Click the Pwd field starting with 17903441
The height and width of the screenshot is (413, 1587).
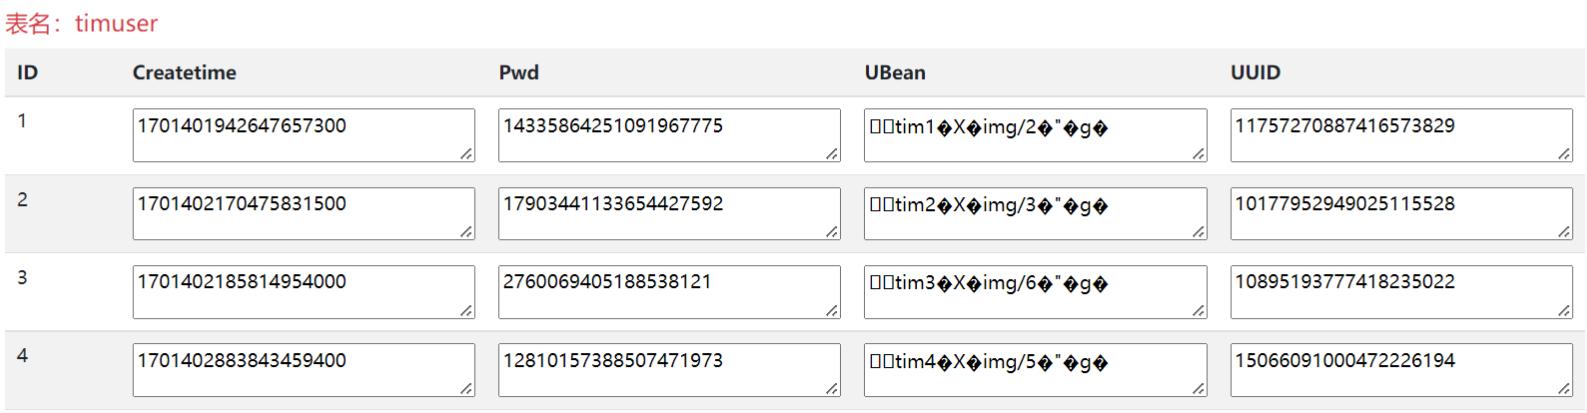pyautogui.click(x=669, y=213)
